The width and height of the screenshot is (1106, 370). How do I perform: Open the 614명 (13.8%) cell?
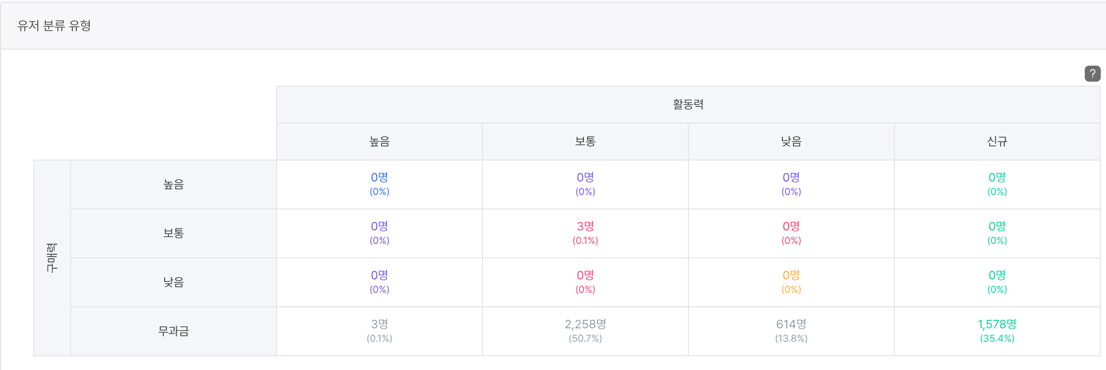791,331
